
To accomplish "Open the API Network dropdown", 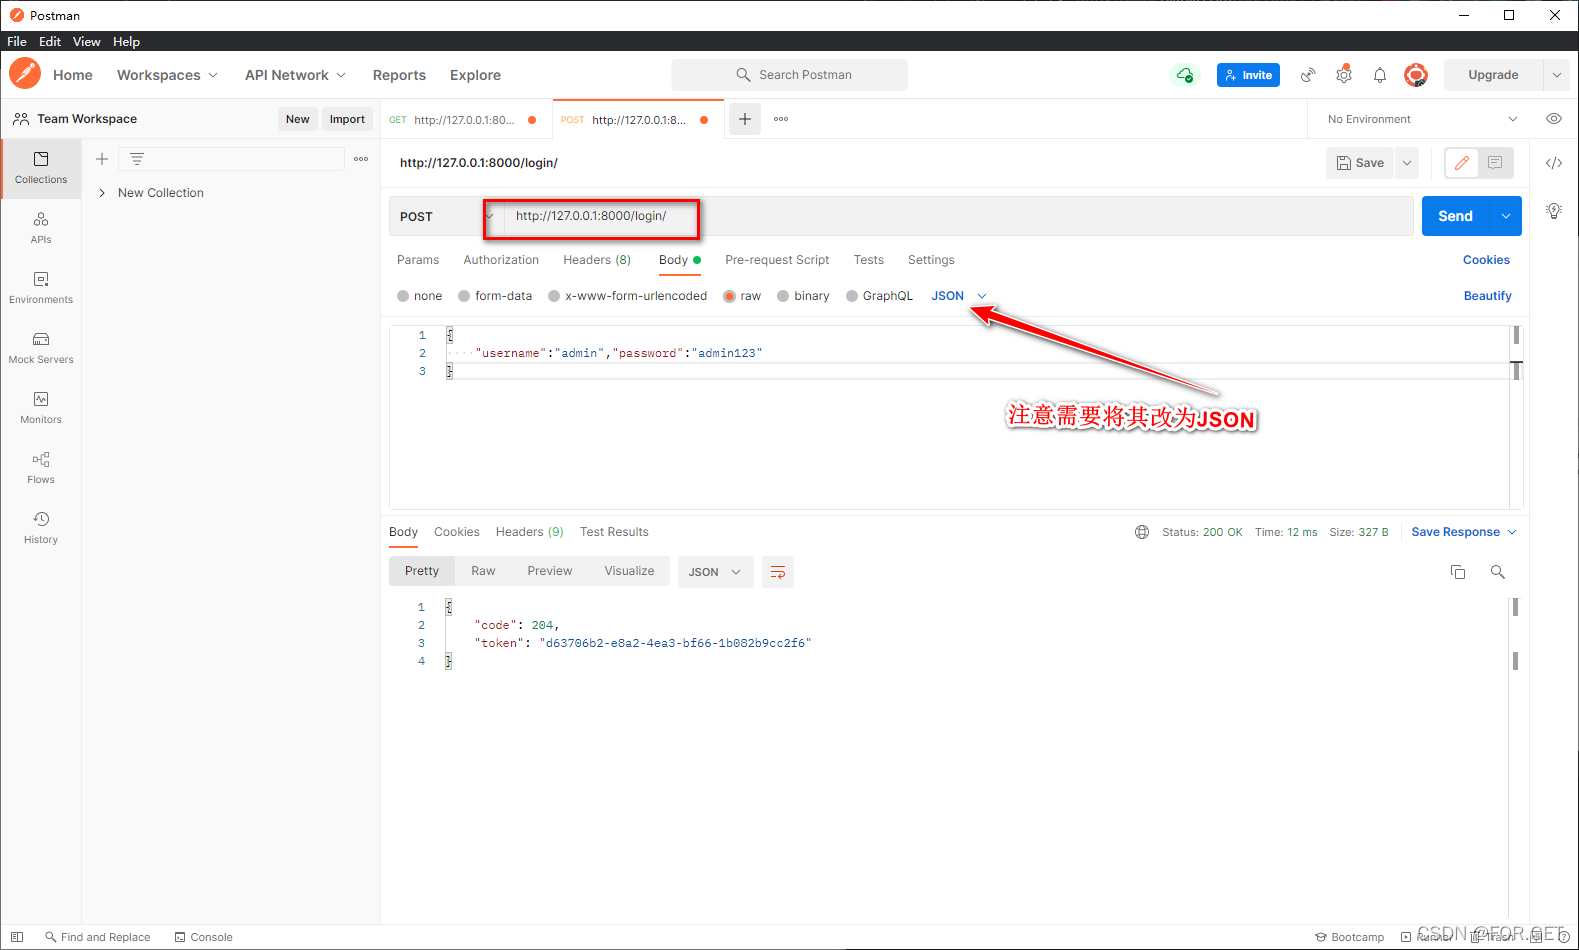I will pos(295,75).
